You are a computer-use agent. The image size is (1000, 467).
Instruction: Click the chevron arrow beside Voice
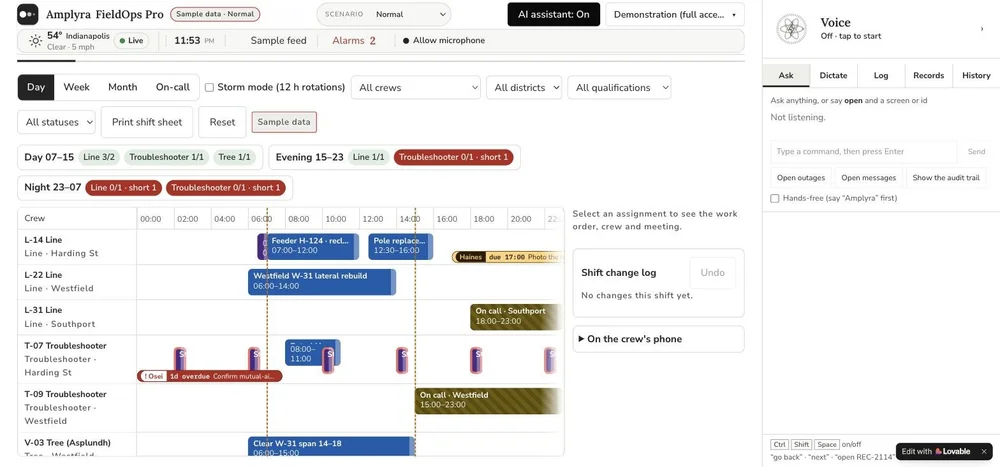tap(982, 29)
